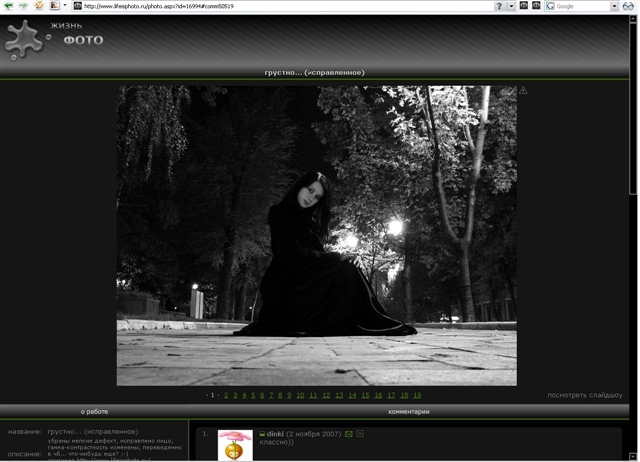Click the first eye icon in toolbar
The width and height of the screenshot is (640, 462).
523,6
